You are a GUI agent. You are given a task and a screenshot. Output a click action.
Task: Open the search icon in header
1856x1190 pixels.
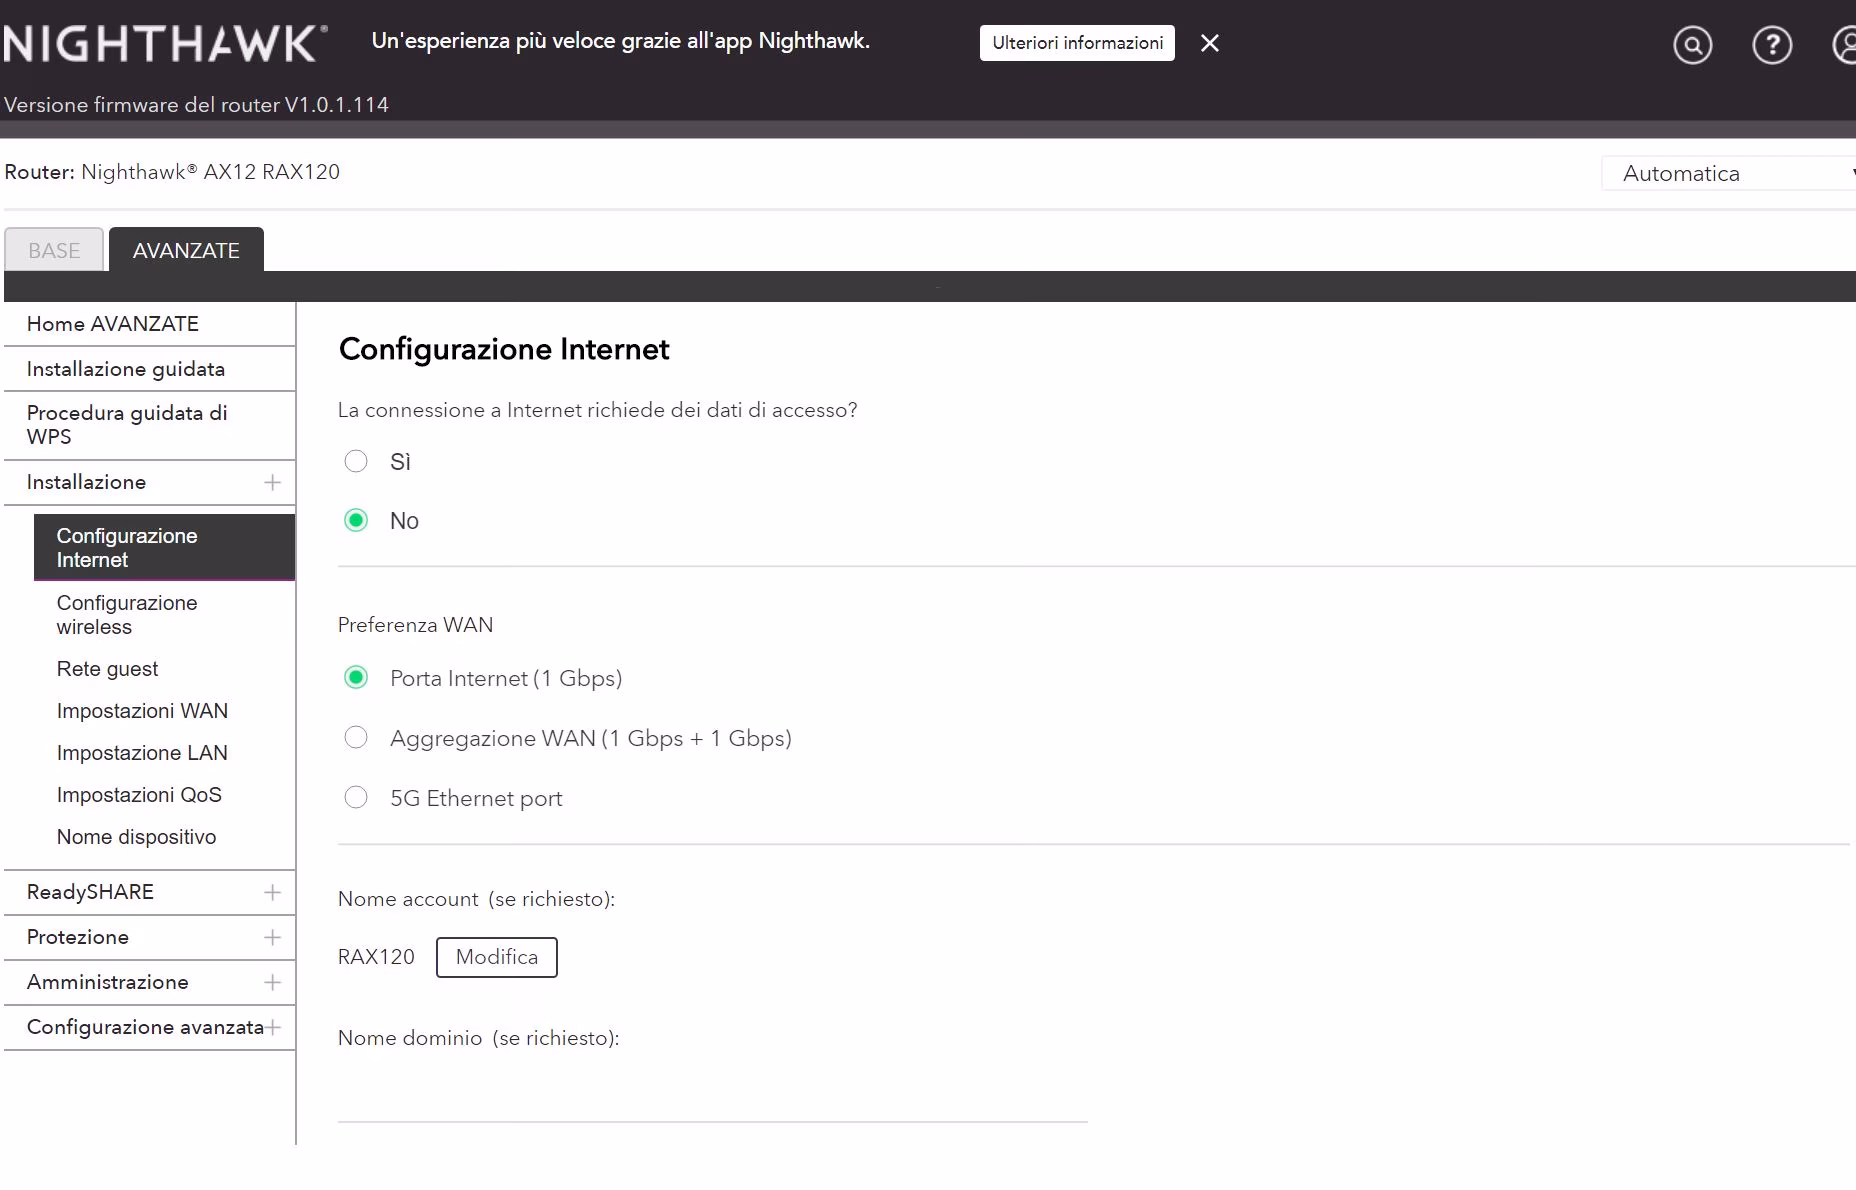[x=1692, y=45]
